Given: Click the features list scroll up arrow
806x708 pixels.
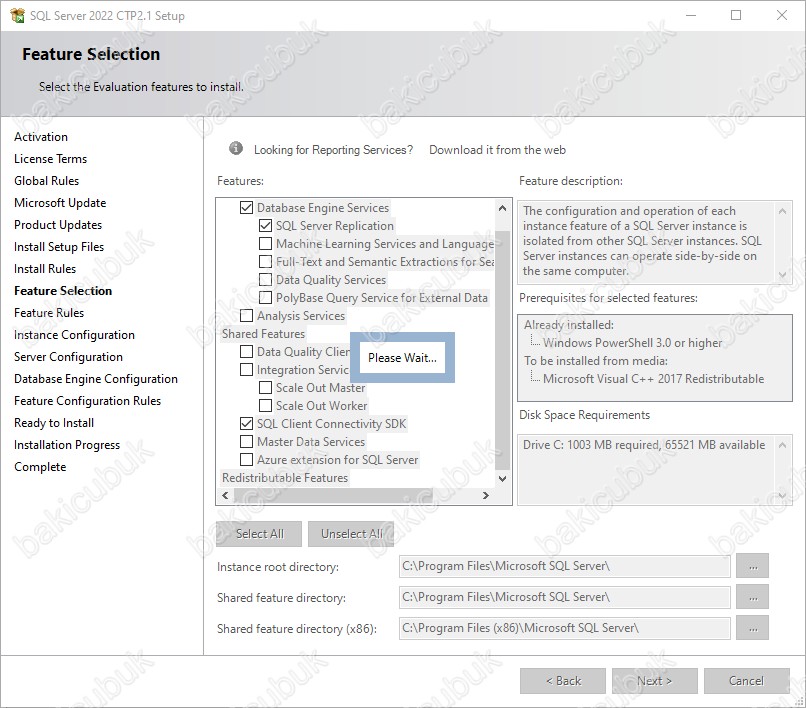Looking at the screenshot, I should pos(502,208).
